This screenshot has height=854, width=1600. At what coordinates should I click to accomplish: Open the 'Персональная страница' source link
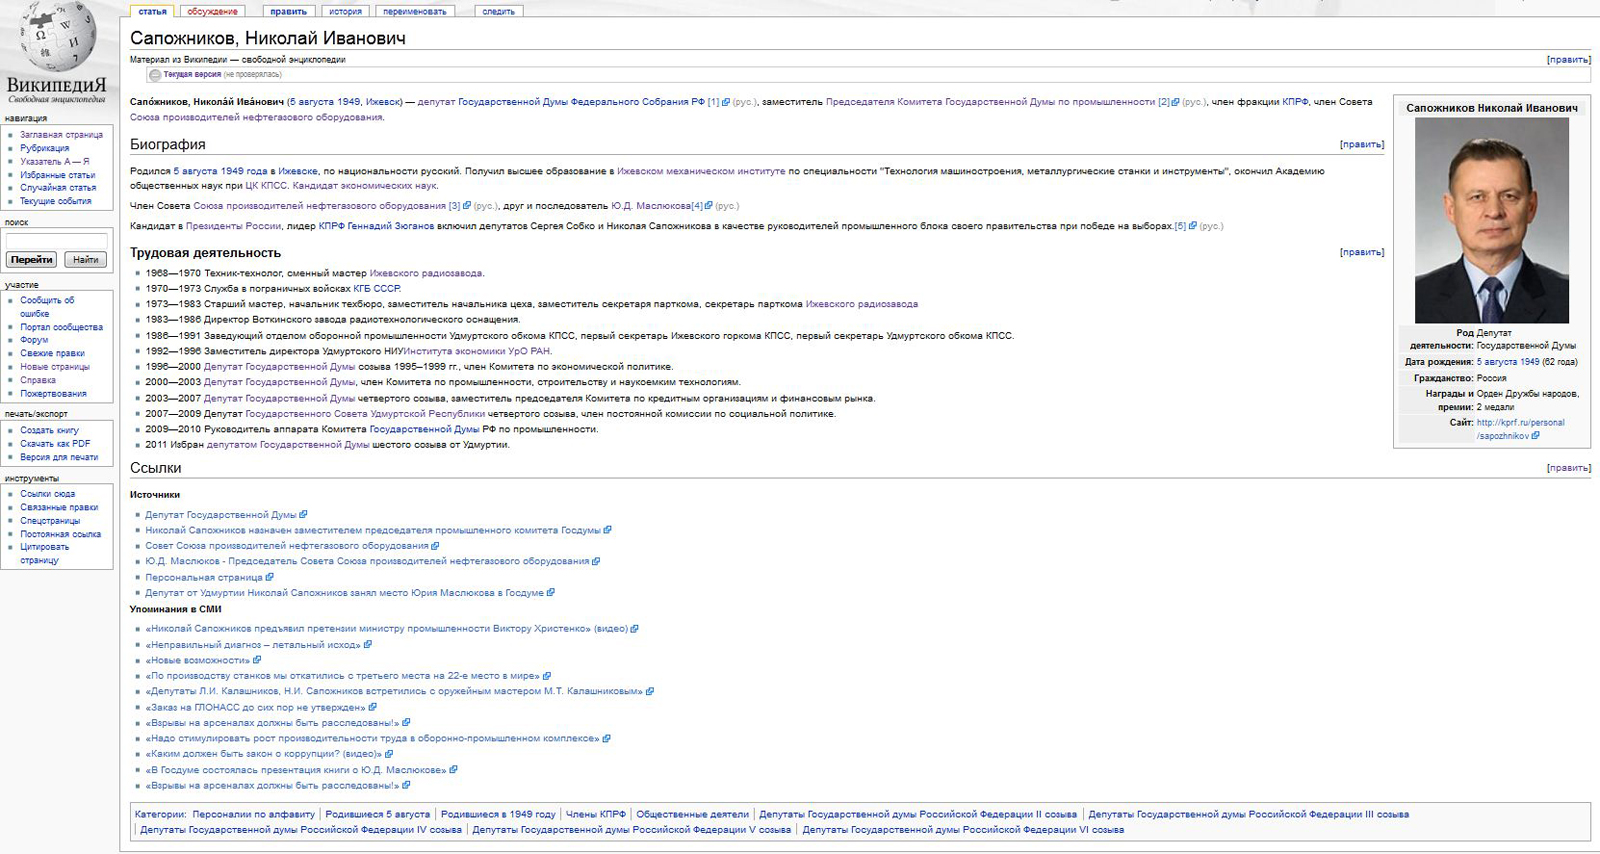[204, 577]
